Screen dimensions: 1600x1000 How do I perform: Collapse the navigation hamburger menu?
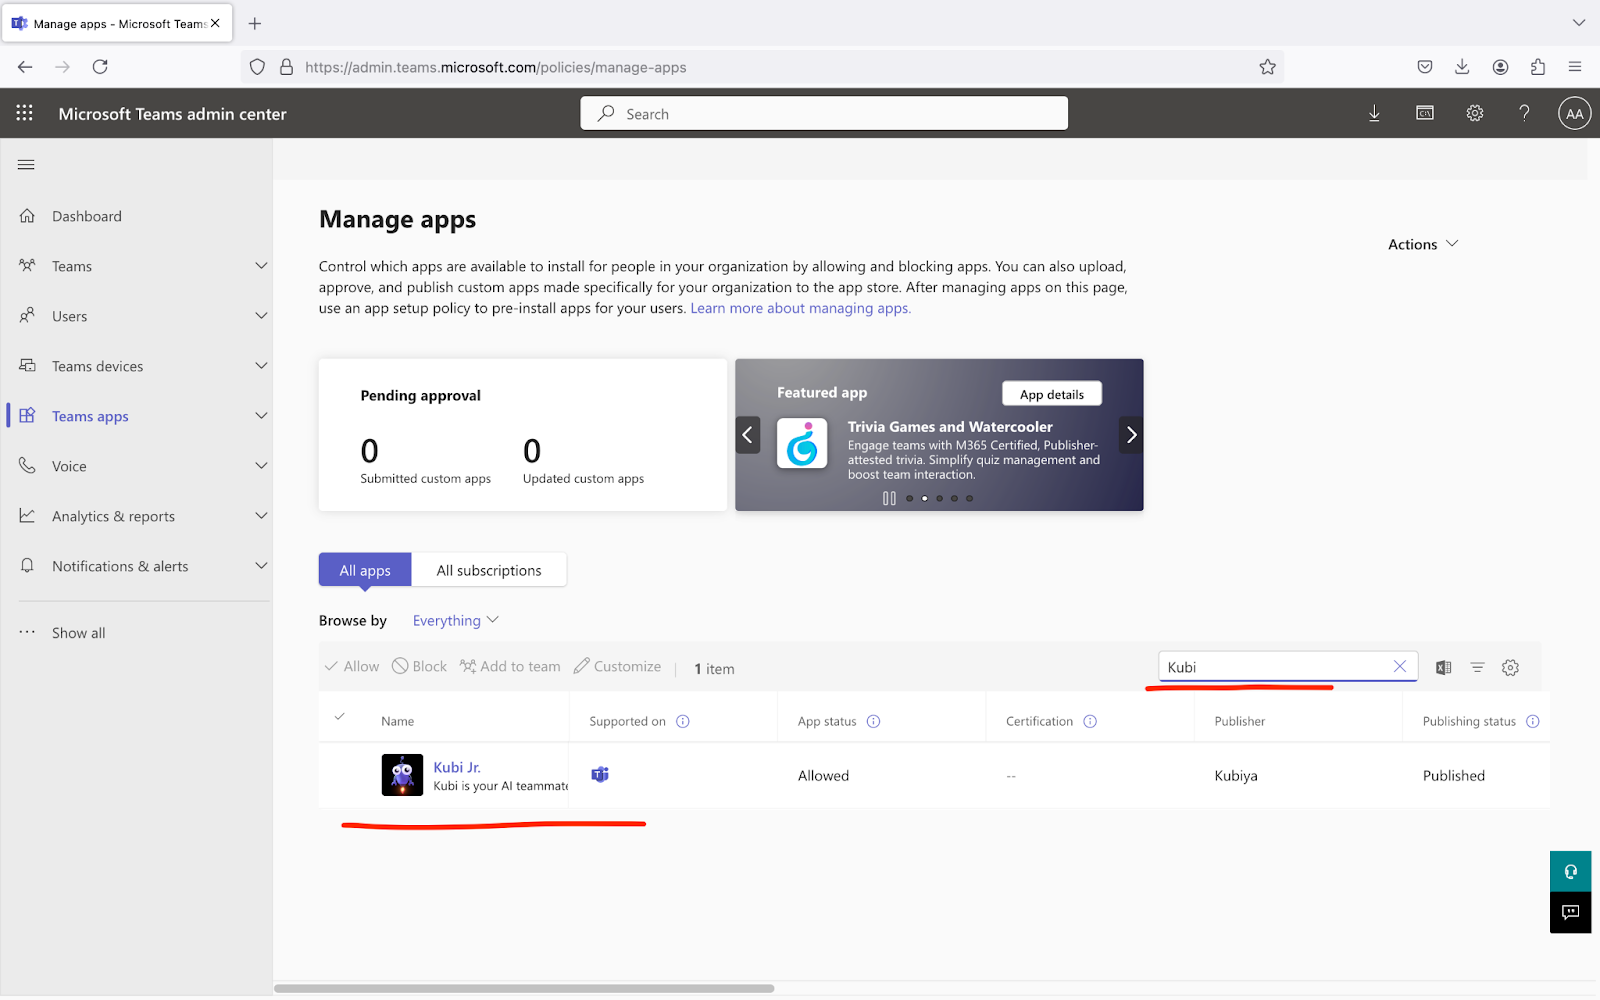point(26,165)
